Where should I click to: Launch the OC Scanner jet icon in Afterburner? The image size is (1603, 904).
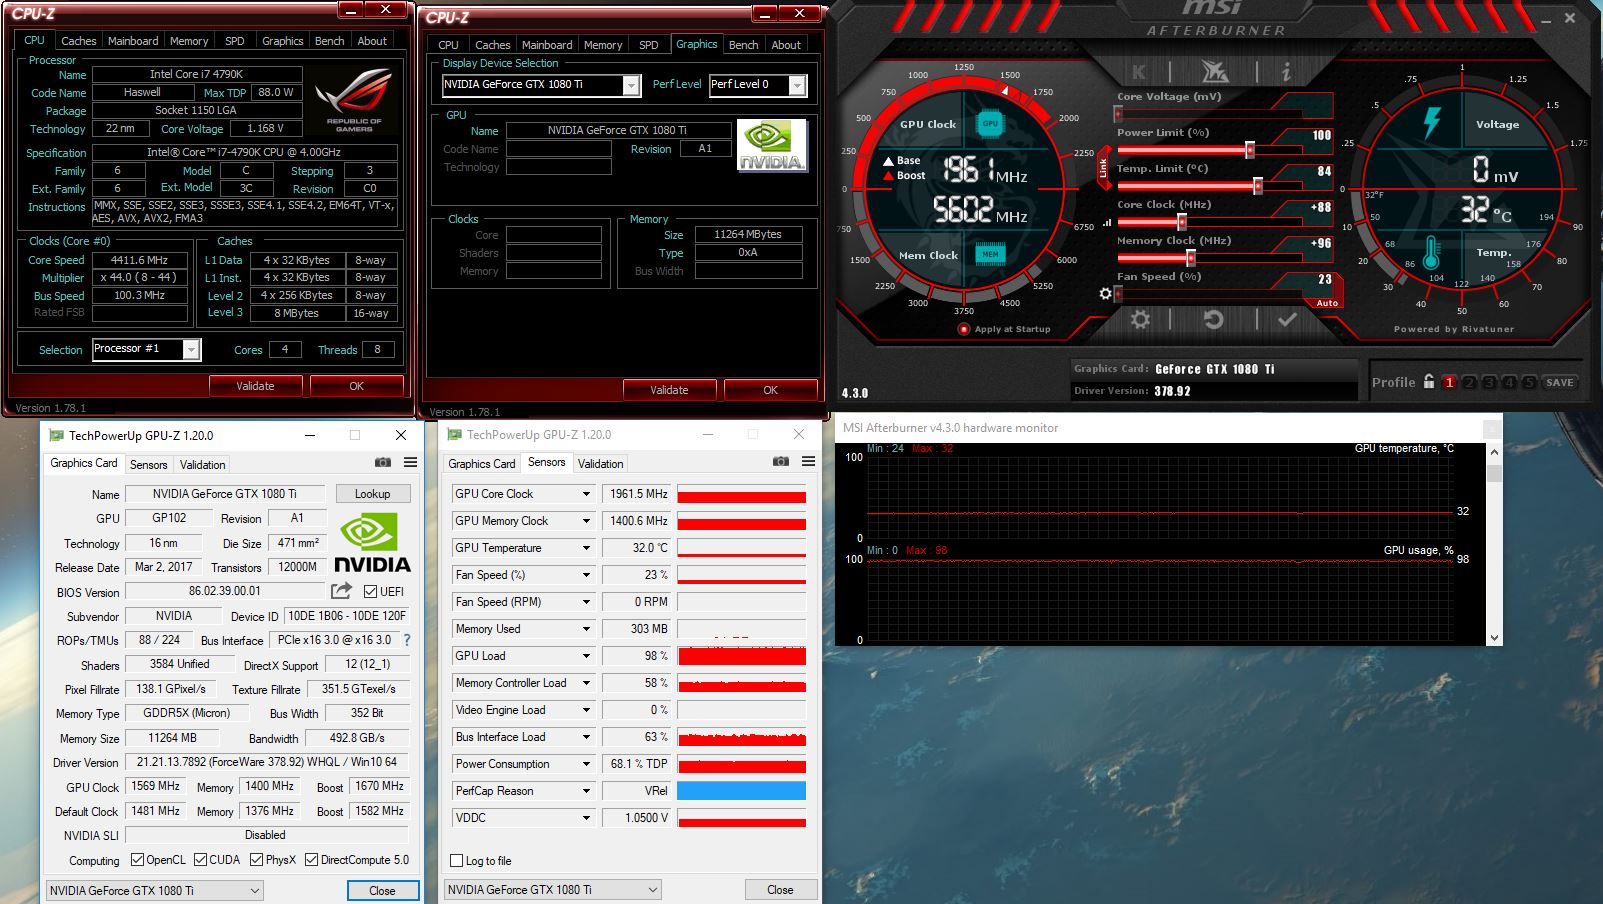pos(1214,71)
